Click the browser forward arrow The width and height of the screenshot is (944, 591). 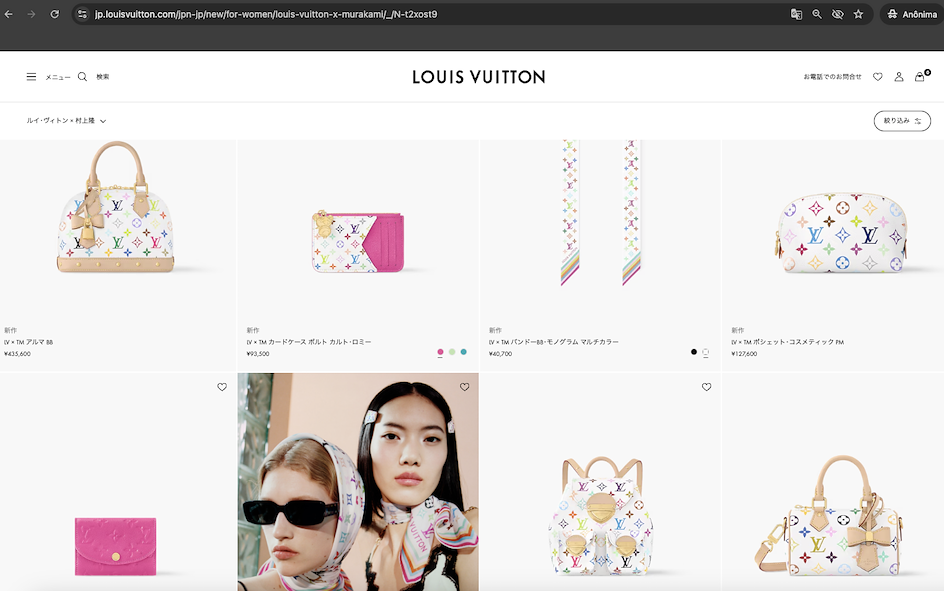click(x=31, y=14)
